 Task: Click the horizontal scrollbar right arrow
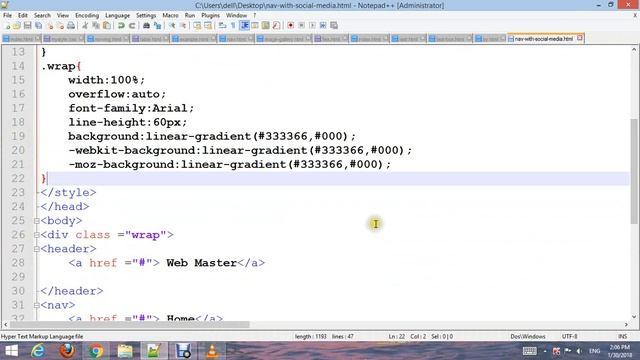coord(626,324)
